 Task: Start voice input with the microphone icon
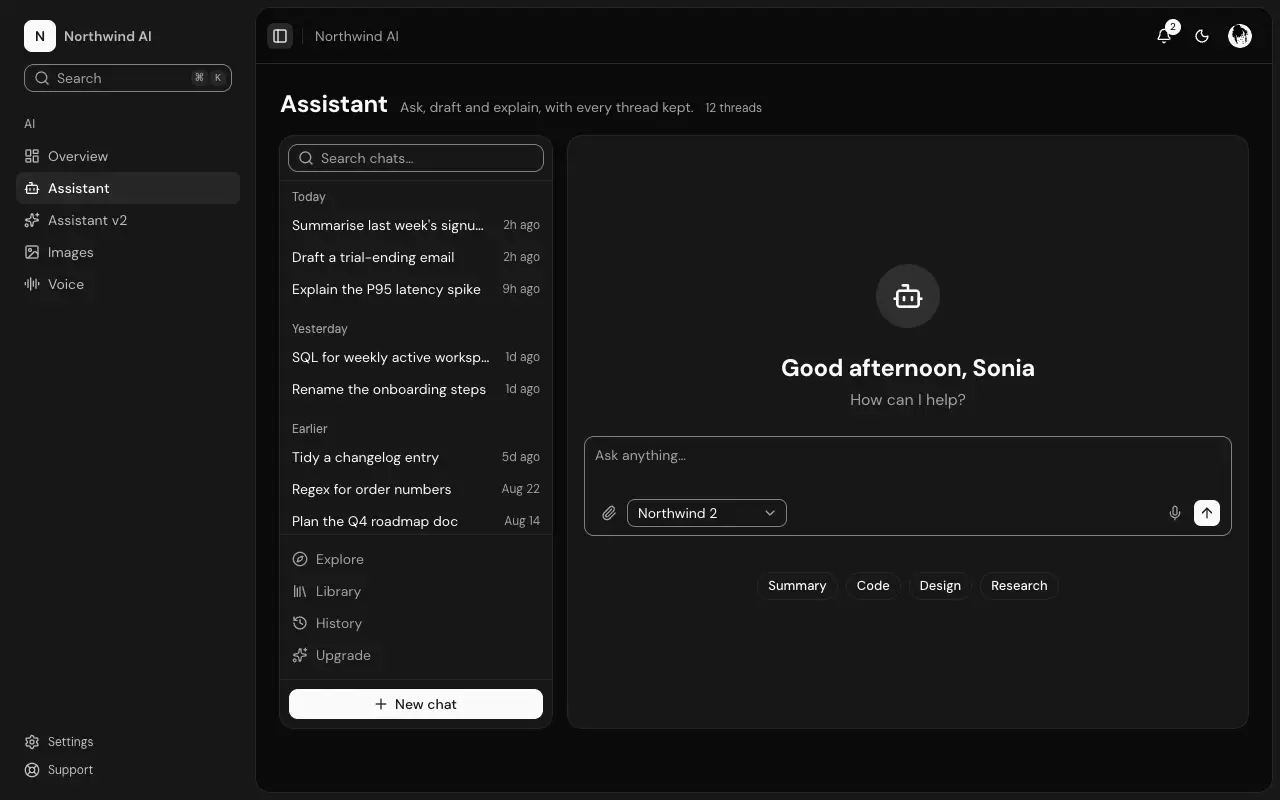tap(1175, 513)
